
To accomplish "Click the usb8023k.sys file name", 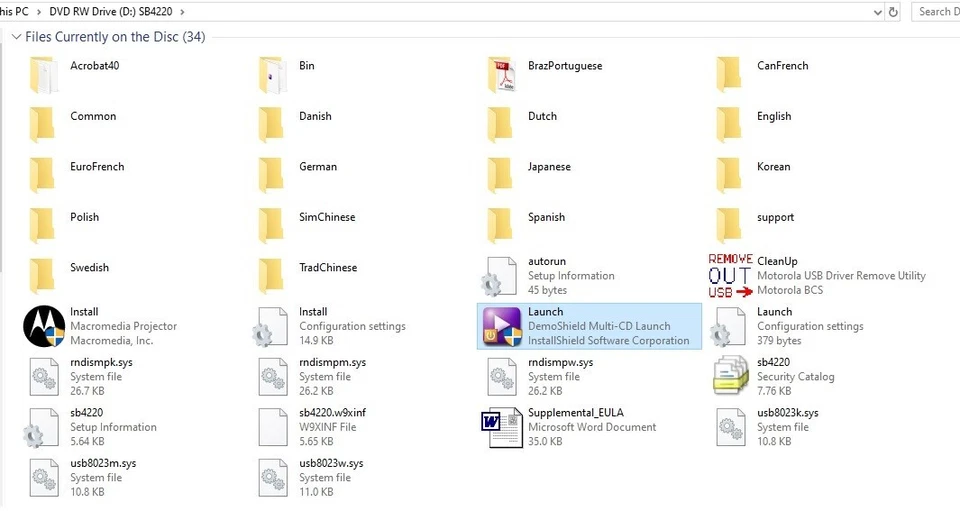I will point(787,412).
